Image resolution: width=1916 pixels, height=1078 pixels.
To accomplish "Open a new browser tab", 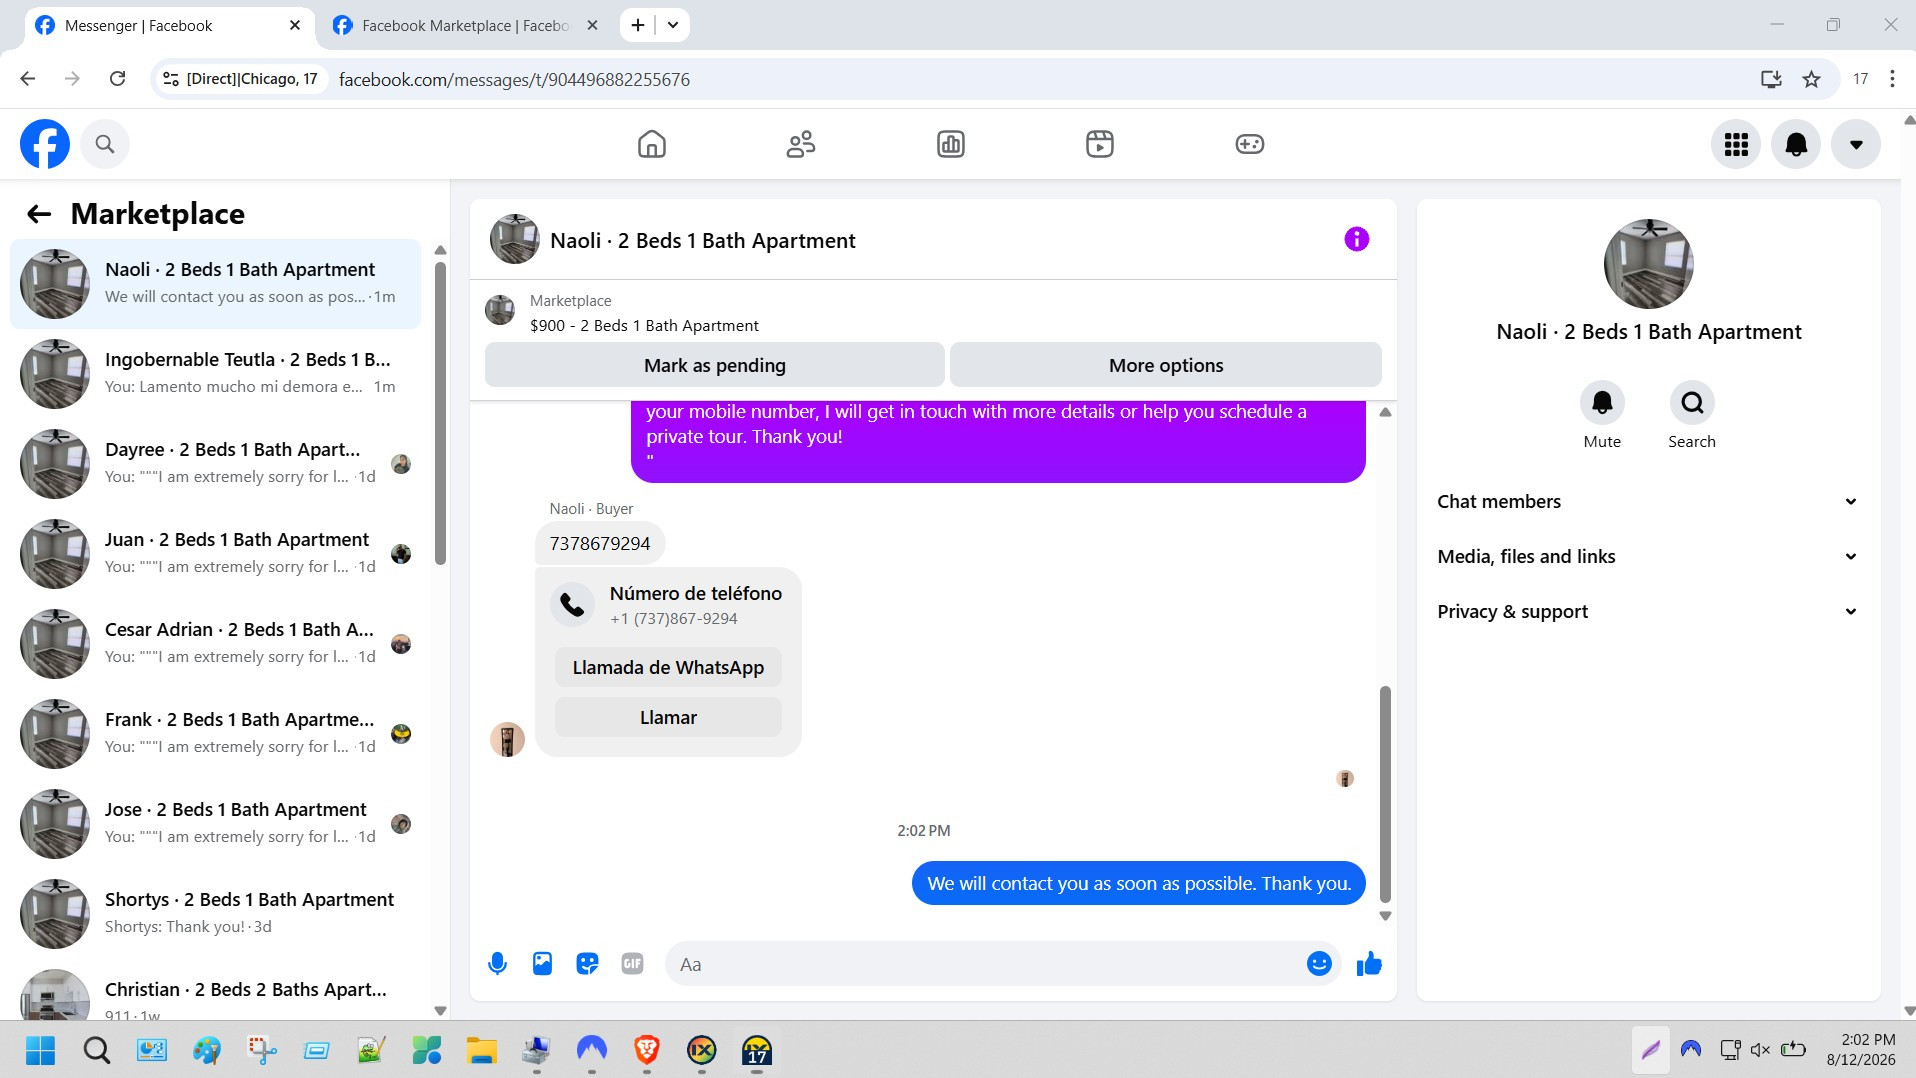I will click(x=638, y=25).
